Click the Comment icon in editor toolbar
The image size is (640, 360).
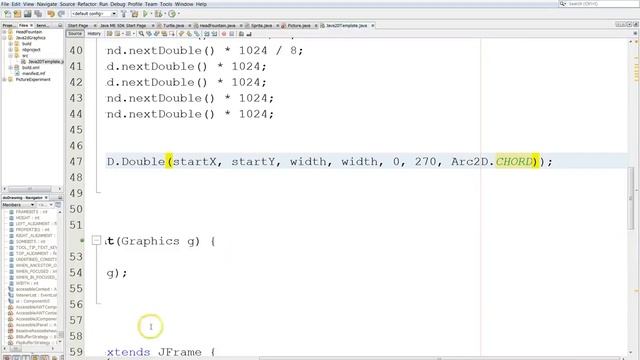[241, 34]
